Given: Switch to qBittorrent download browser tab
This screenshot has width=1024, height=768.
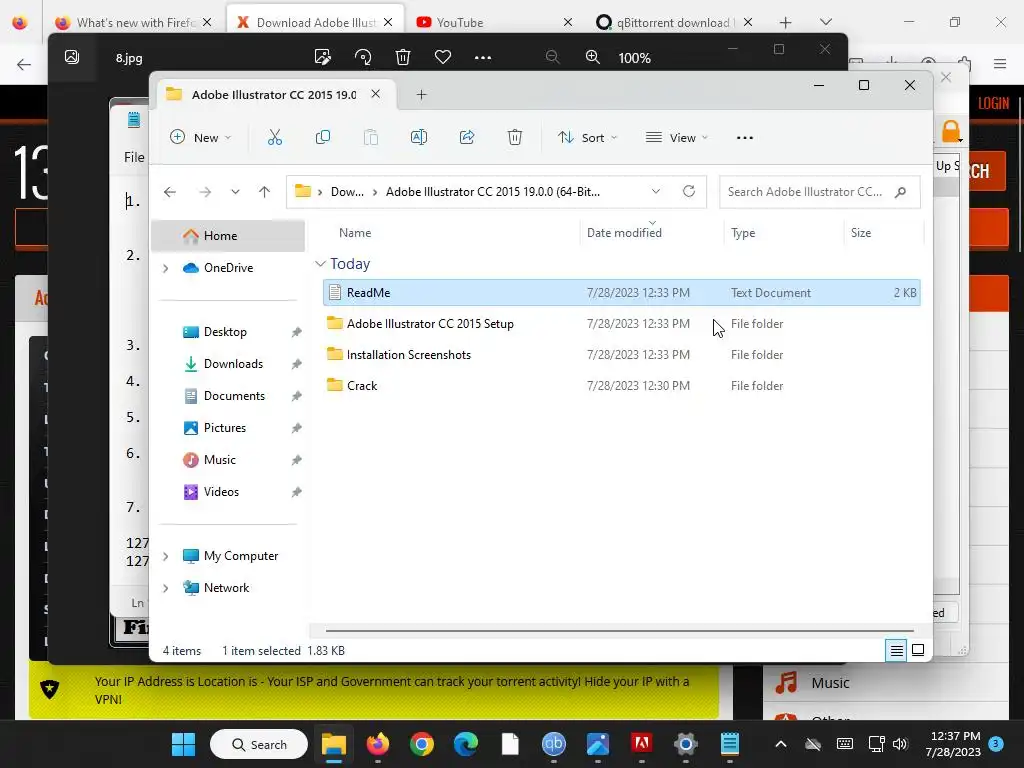Looking at the screenshot, I should click(675, 22).
